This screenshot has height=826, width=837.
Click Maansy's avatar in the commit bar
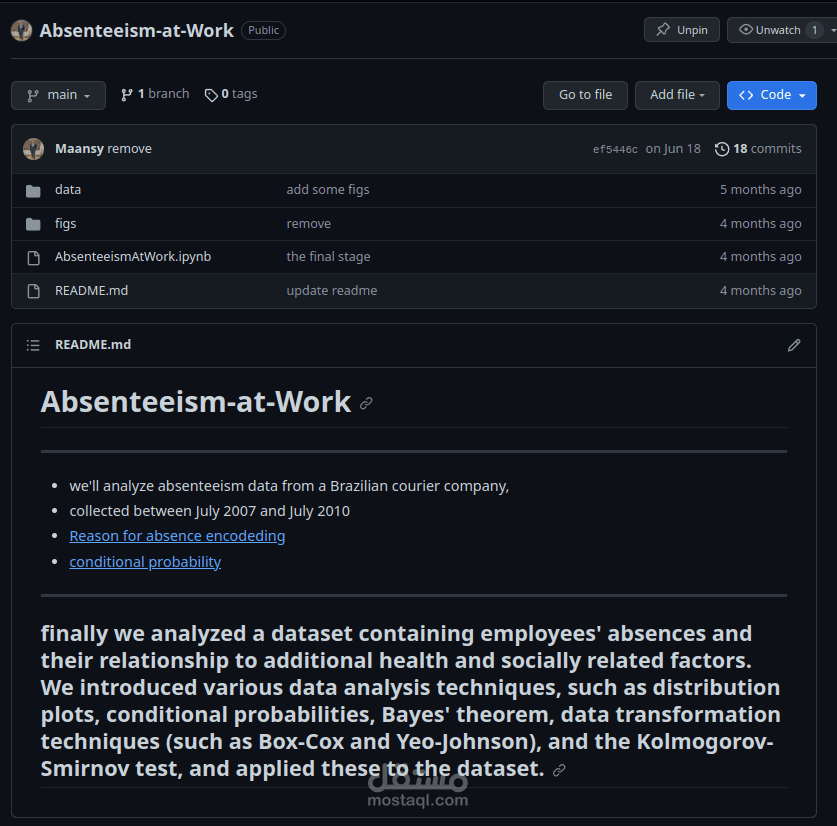(35, 148)
